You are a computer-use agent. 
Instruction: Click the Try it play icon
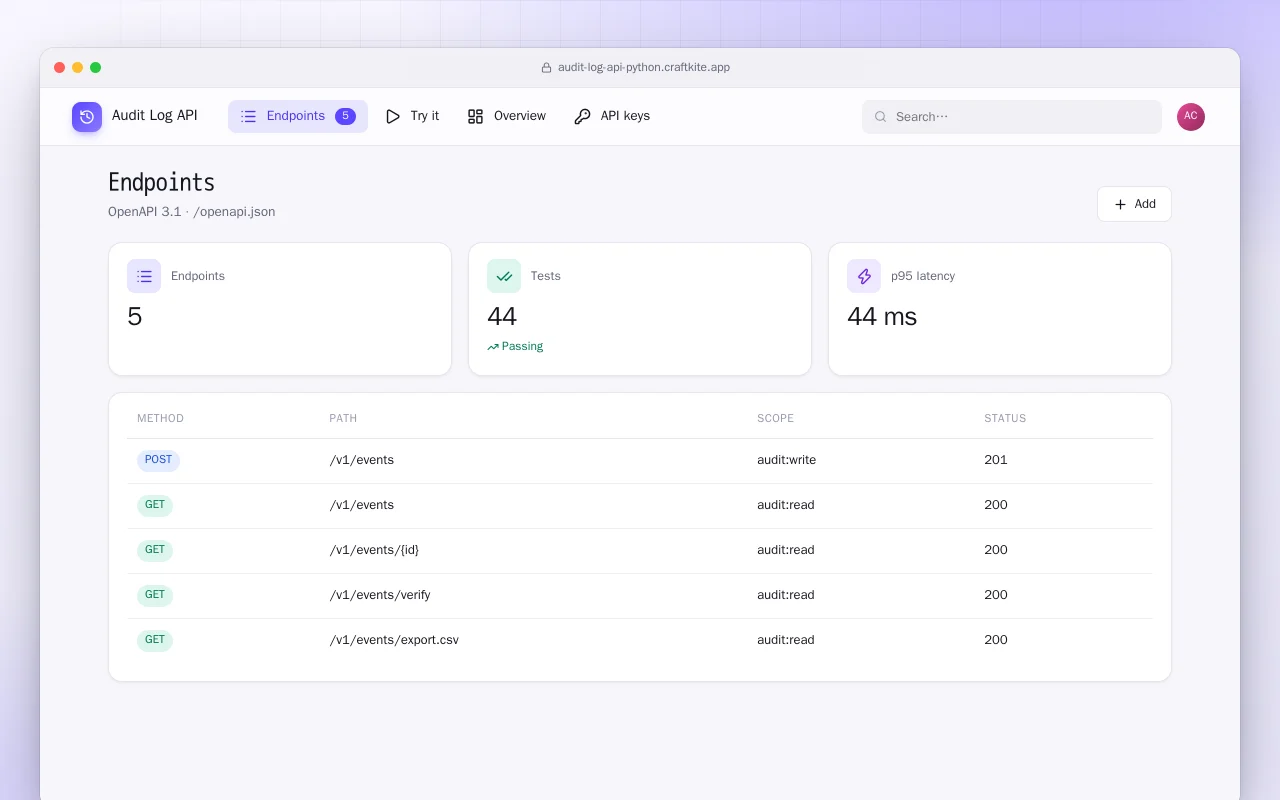tap(393, 116)
